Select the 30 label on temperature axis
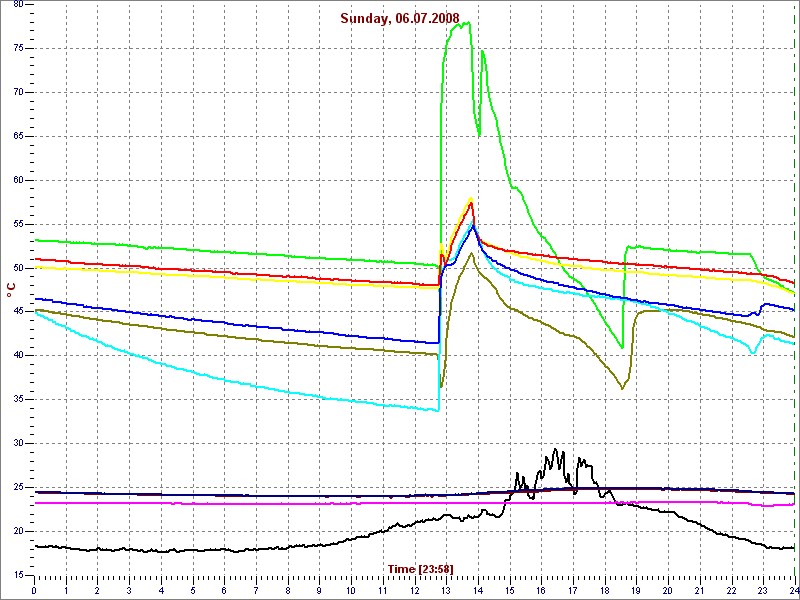The height and width of the screenshot is (600, 800). pos(18,443)
